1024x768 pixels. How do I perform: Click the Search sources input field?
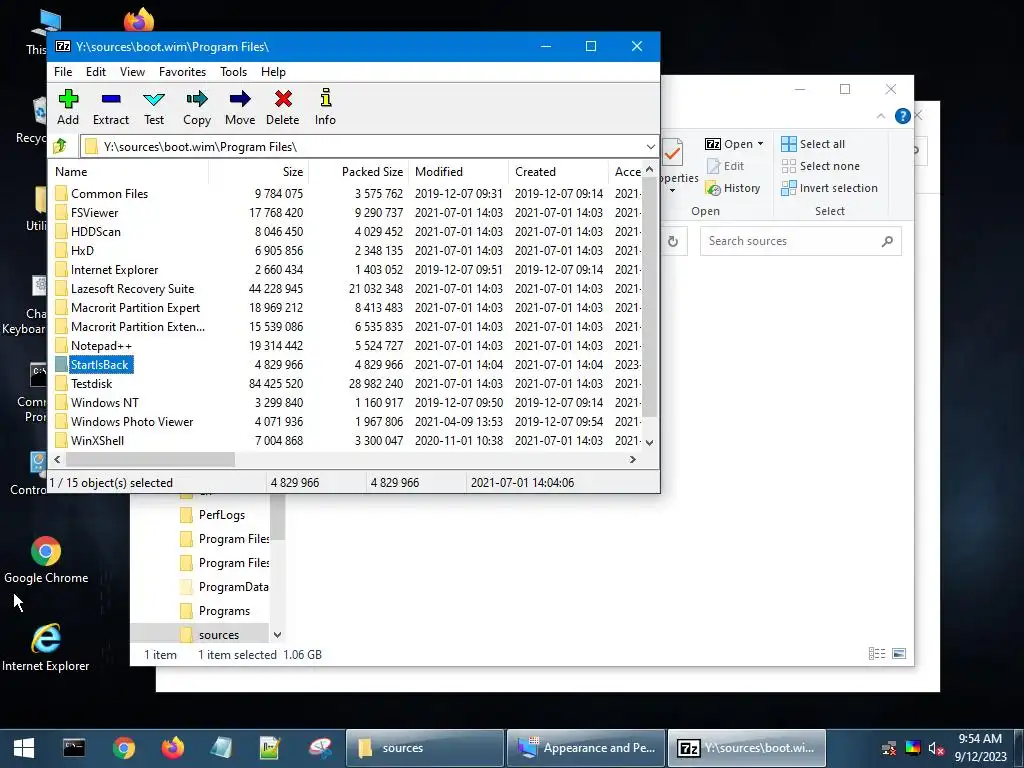801,242
